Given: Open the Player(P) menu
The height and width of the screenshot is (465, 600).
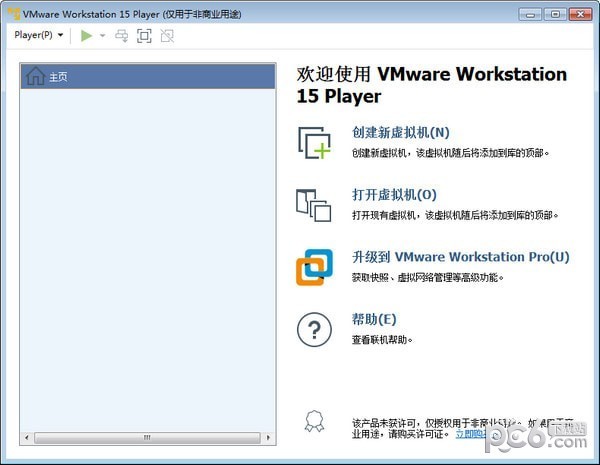Looking at the screenshot, I should pyautogui.click(x=38, y=35).
